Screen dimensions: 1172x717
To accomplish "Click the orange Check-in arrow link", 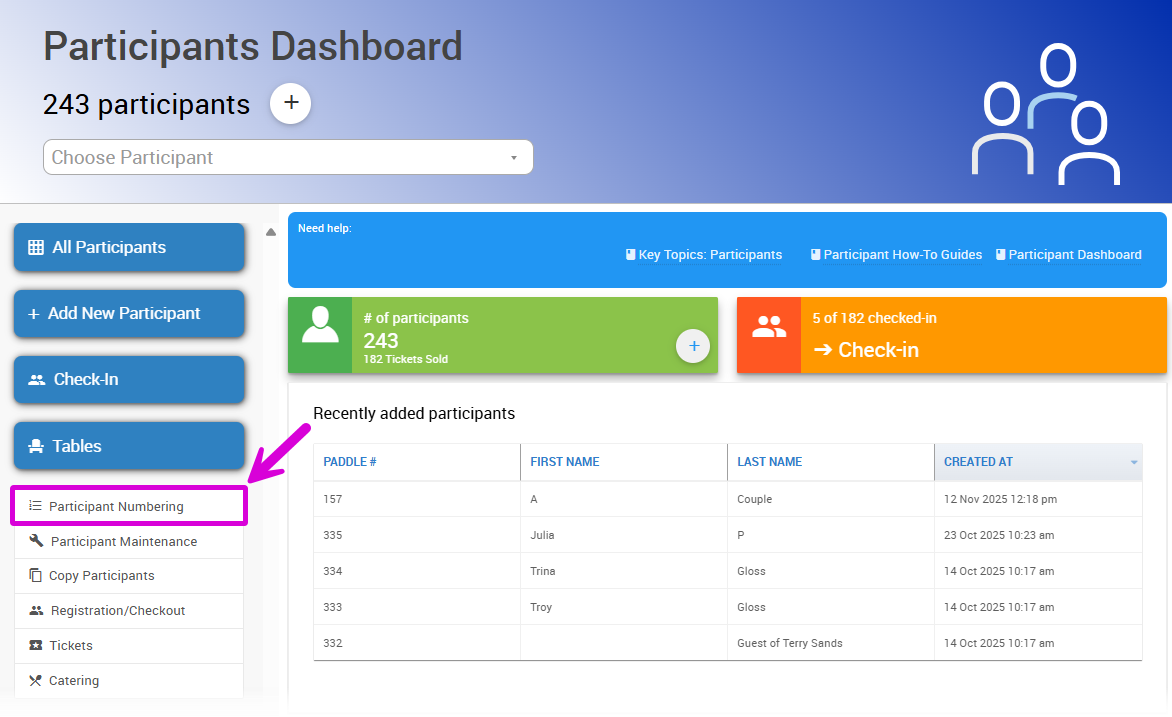I will point(866,350).
